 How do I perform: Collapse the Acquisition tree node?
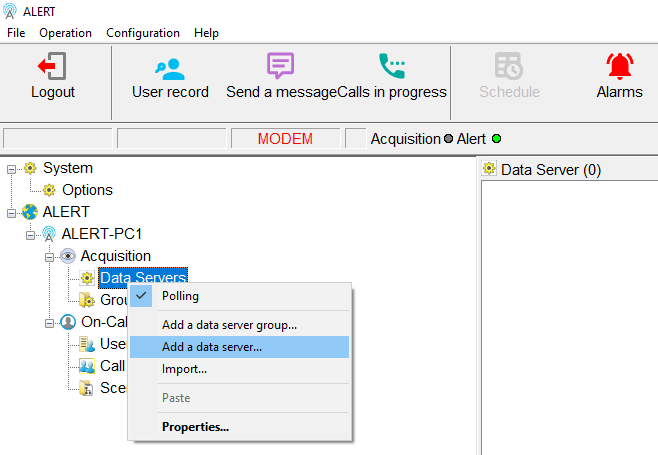pyautogui.click(x=50, y=256)
